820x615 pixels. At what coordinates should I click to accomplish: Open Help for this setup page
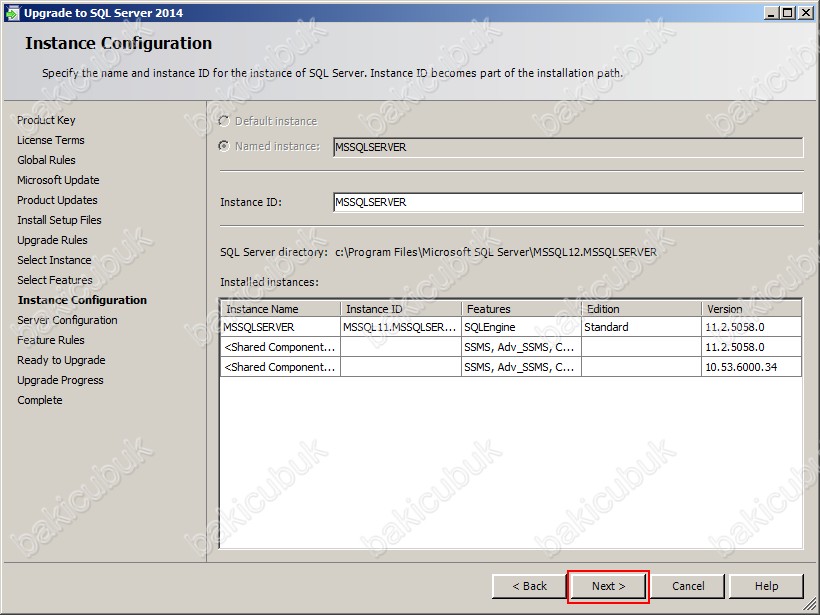coord(766,586)
